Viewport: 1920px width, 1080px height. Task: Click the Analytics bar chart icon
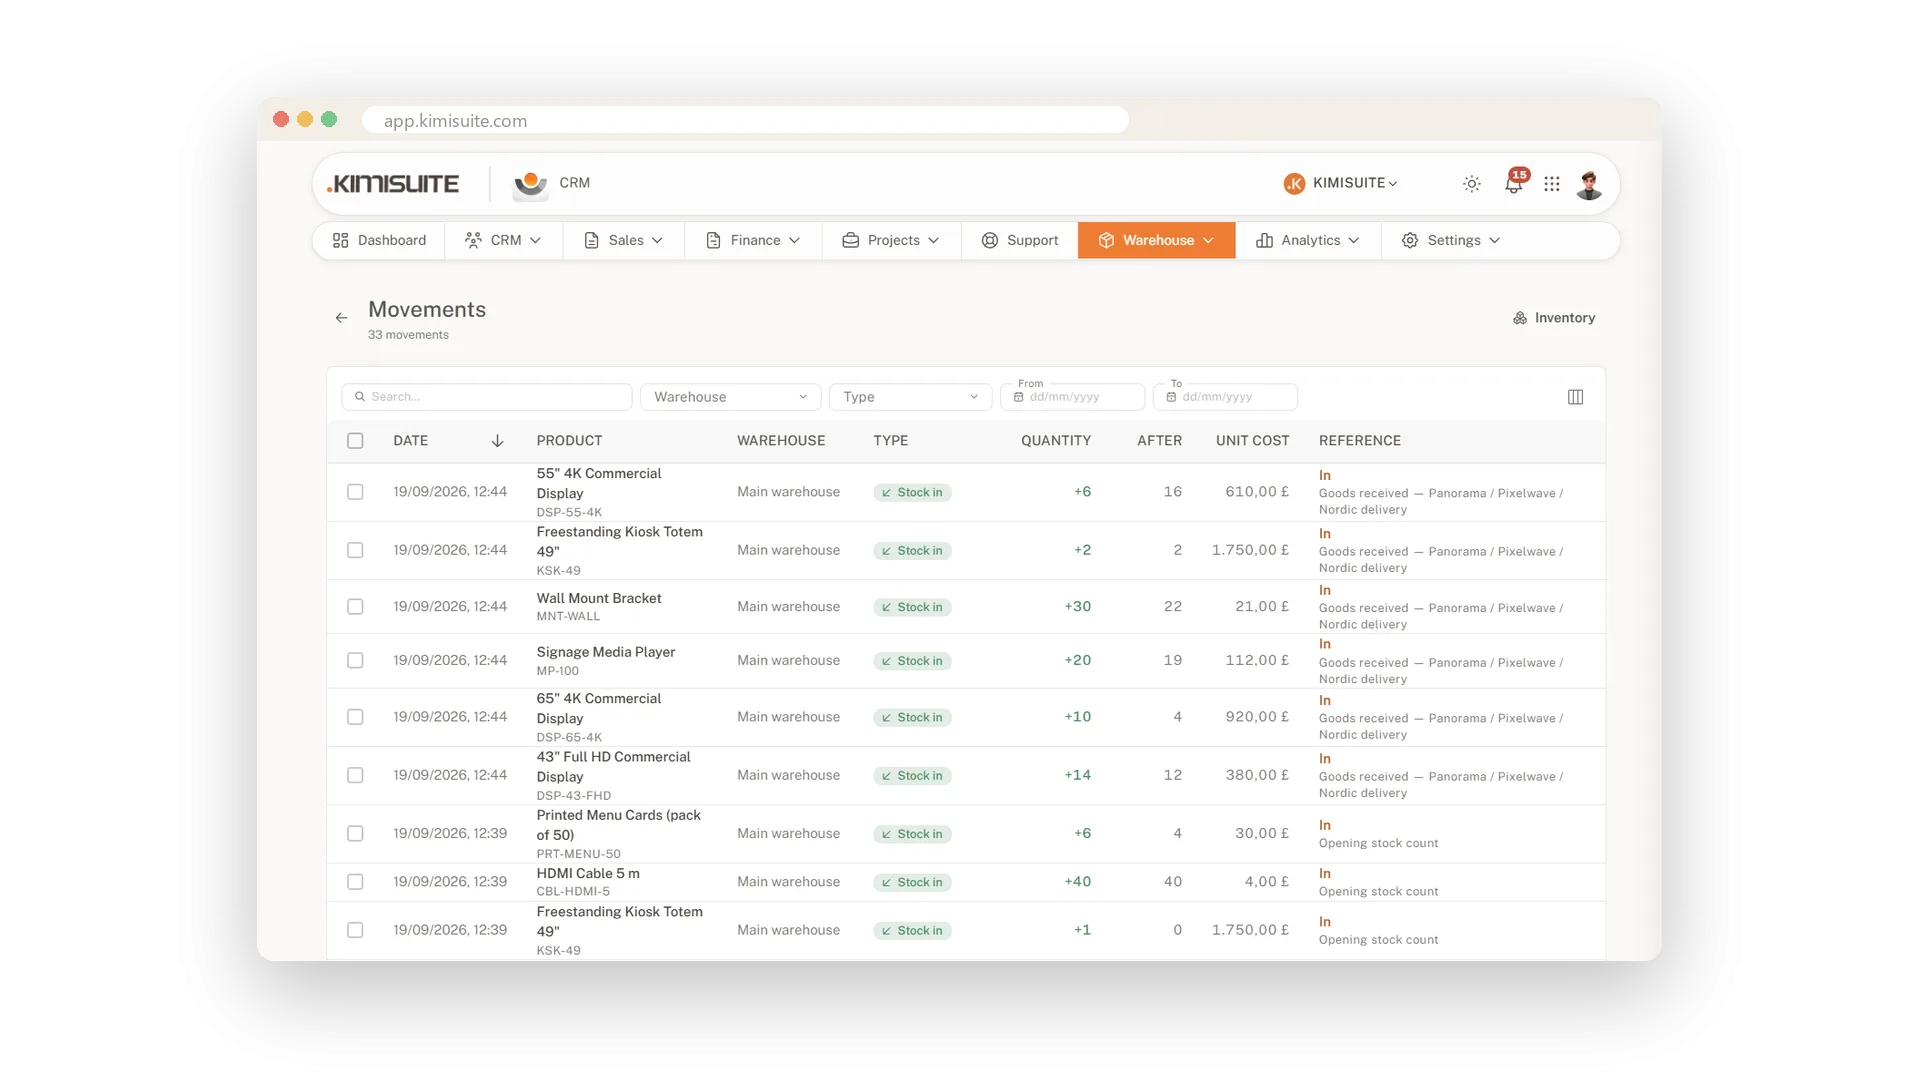pyautogui.click(x=1264, y=241)
